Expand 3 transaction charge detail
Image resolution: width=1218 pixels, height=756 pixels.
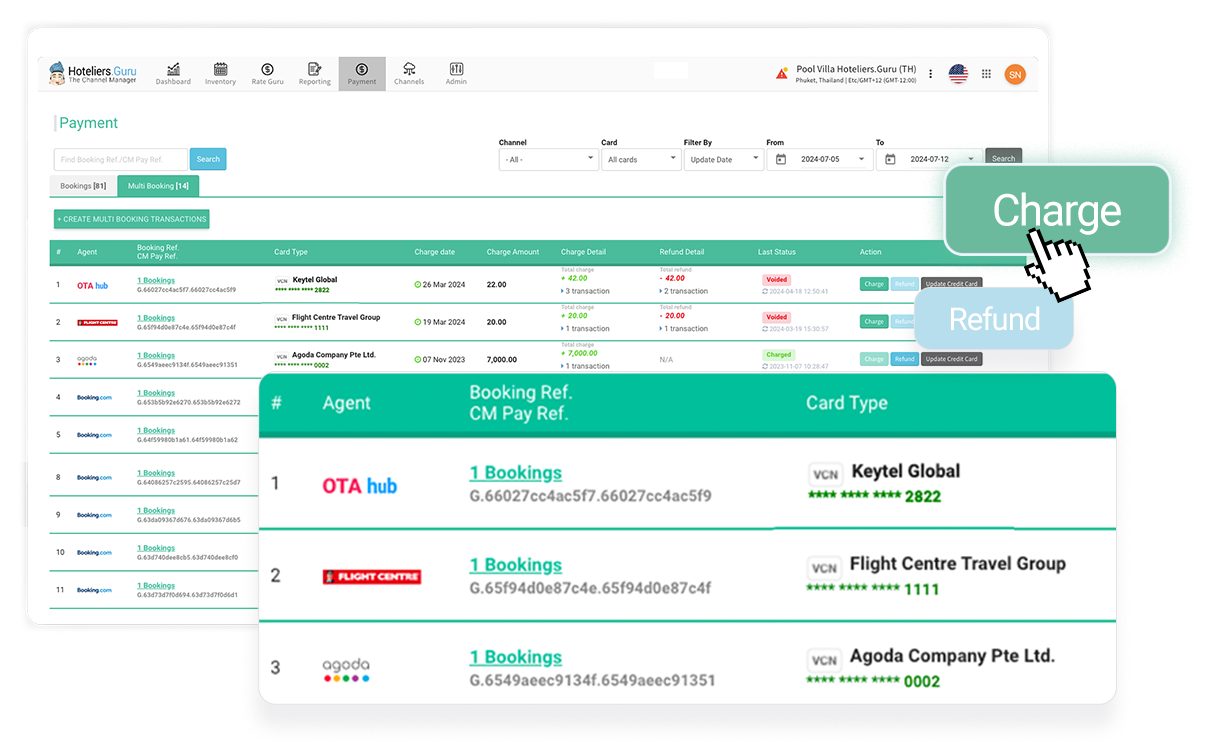point(586,291)
